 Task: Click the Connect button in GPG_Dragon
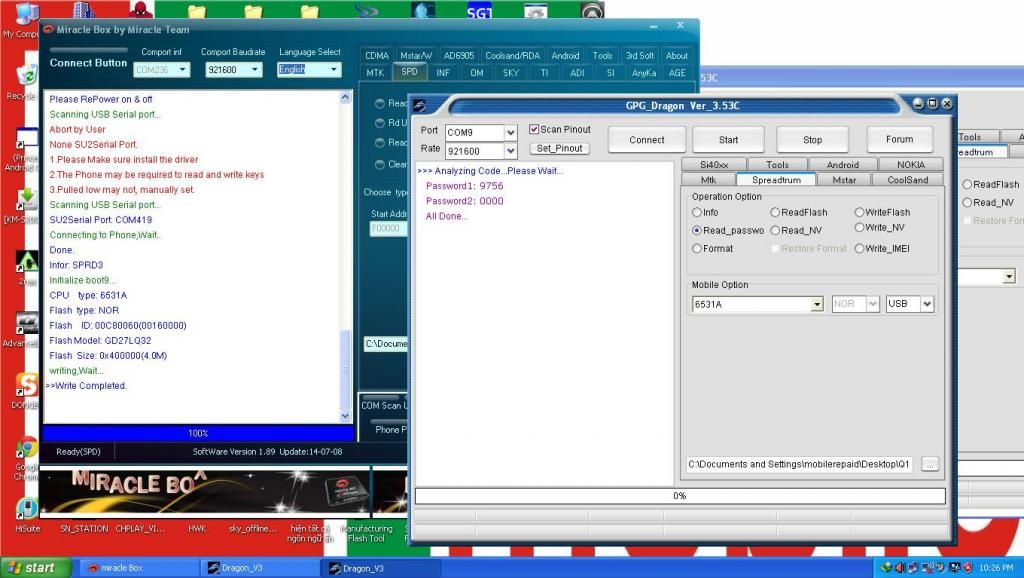click(x=647, y=140)
